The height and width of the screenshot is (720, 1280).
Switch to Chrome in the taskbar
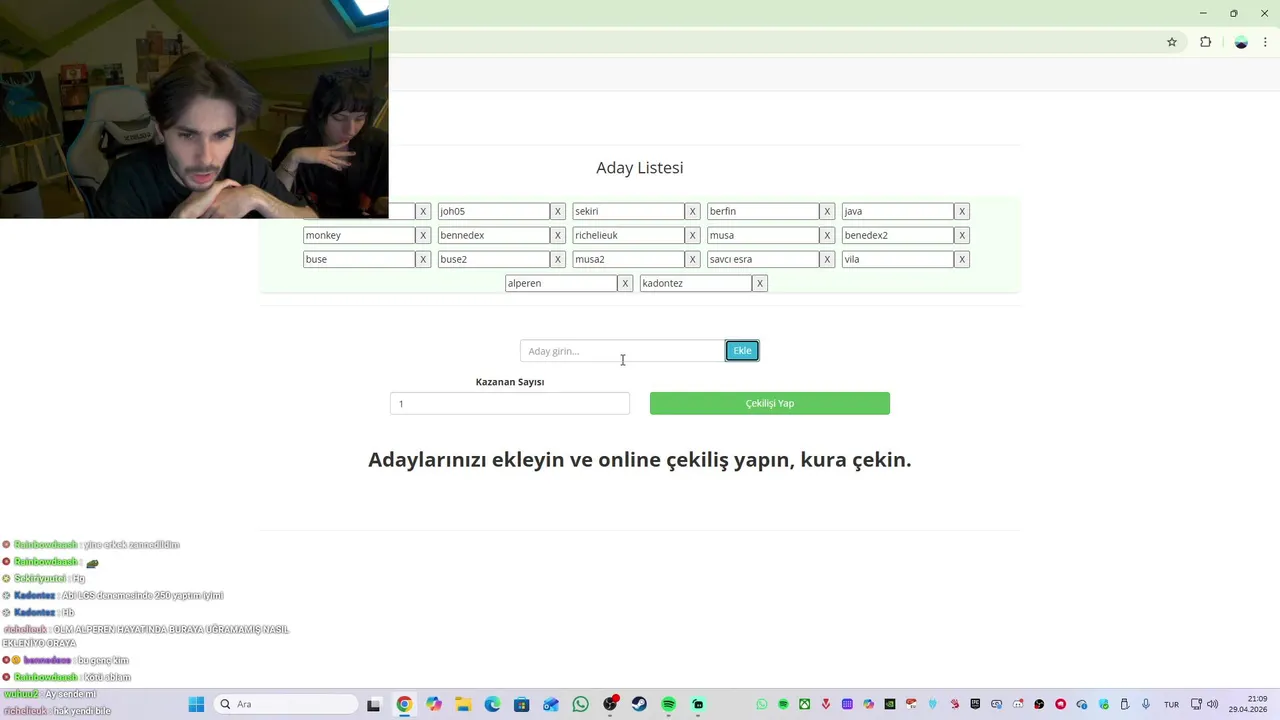coord(404,704)
